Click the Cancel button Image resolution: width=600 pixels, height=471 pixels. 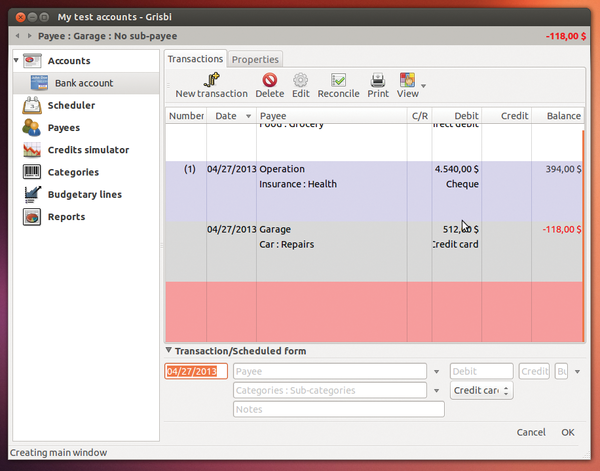(531, 432)
